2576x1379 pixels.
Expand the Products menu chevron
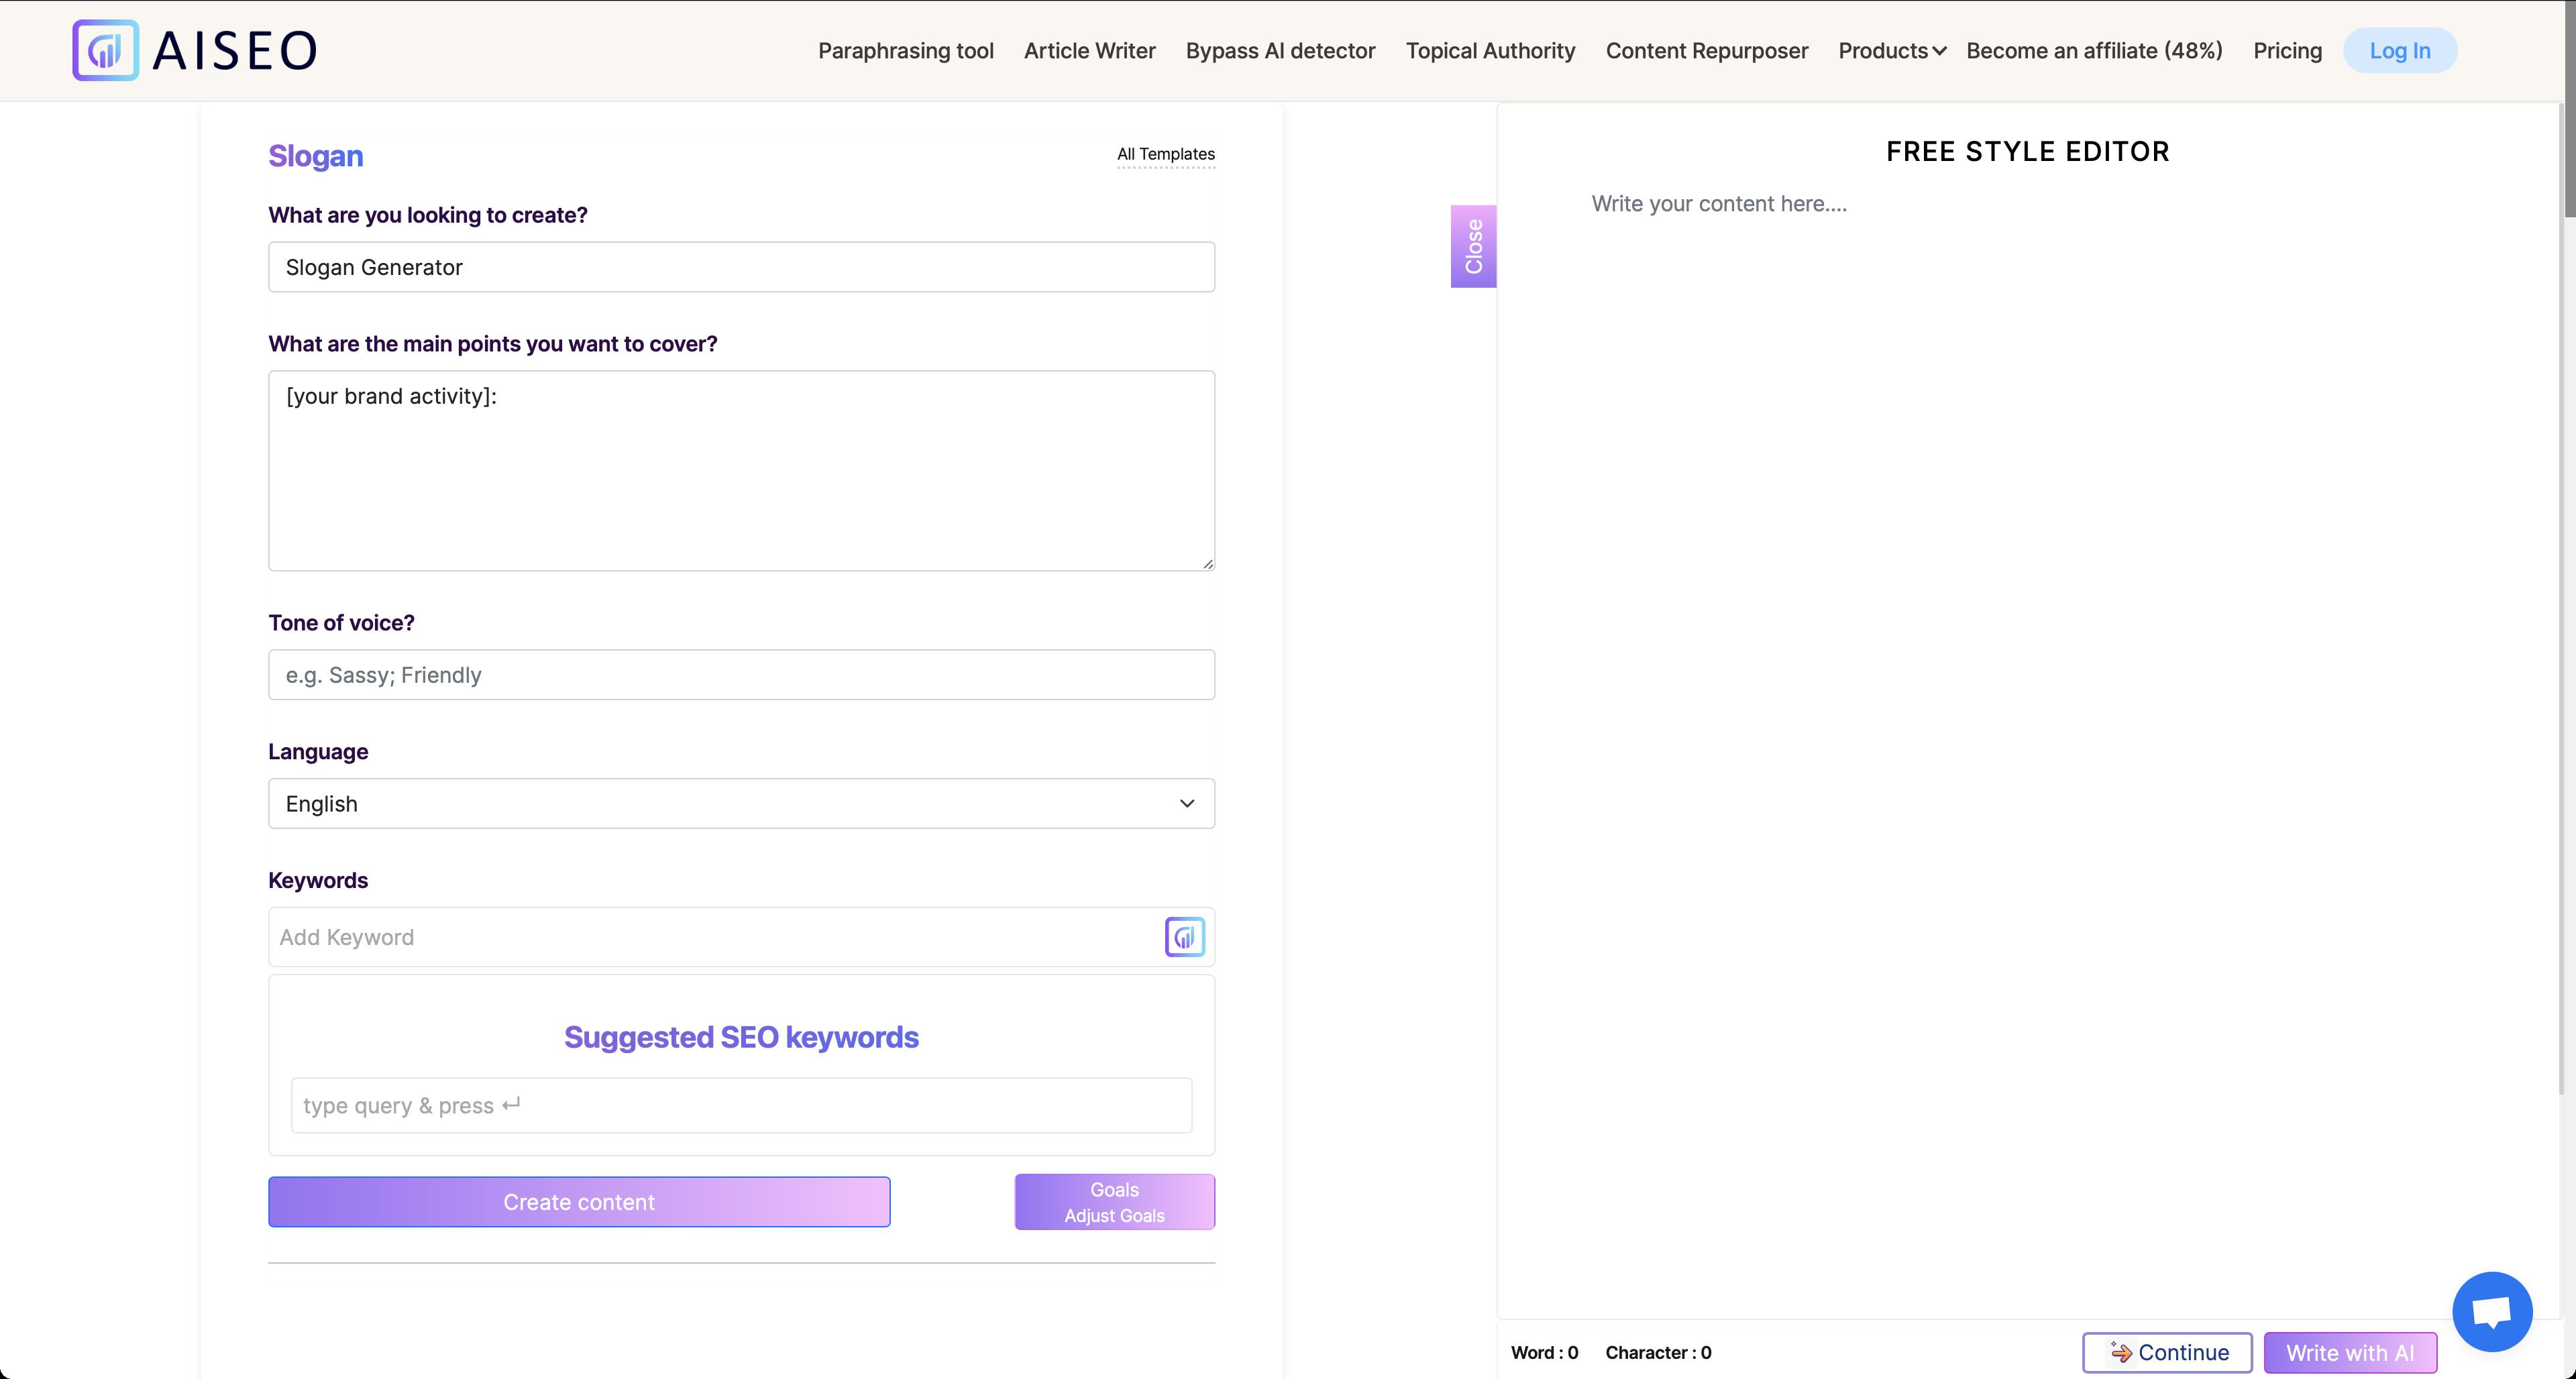(1940, 51)
